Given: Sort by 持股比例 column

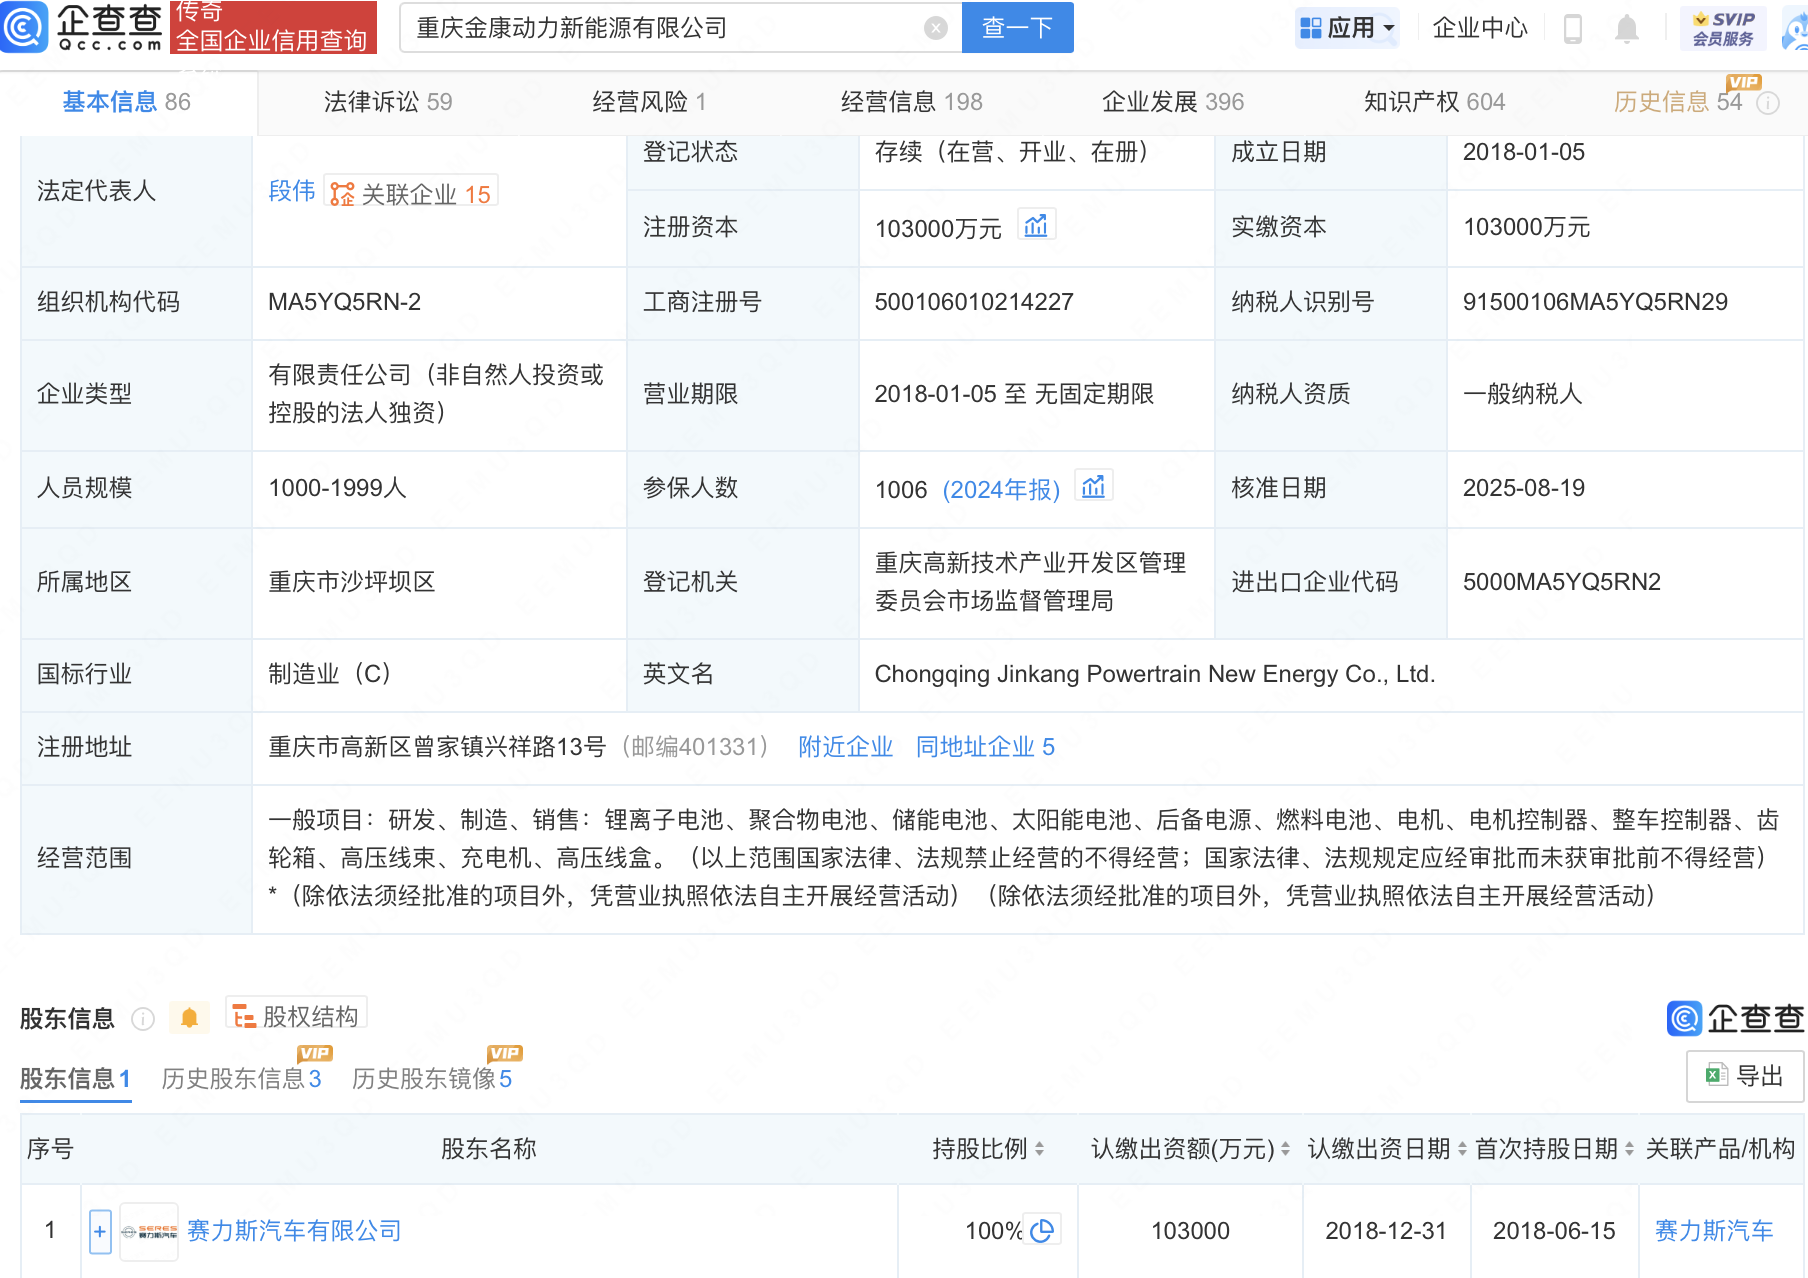Looking at the screenshot, I should (x=1040, y=1150).
